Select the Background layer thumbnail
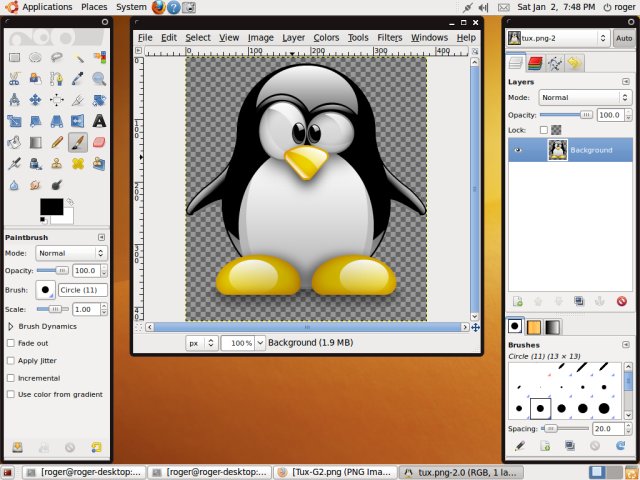The height and width of the screenshot is (480, 640). (557, 150)
